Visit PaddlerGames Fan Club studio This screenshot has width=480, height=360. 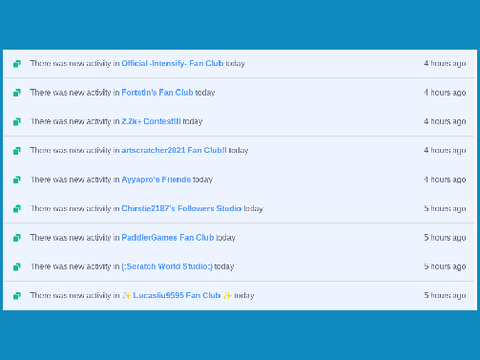click(x=168, y=237)
